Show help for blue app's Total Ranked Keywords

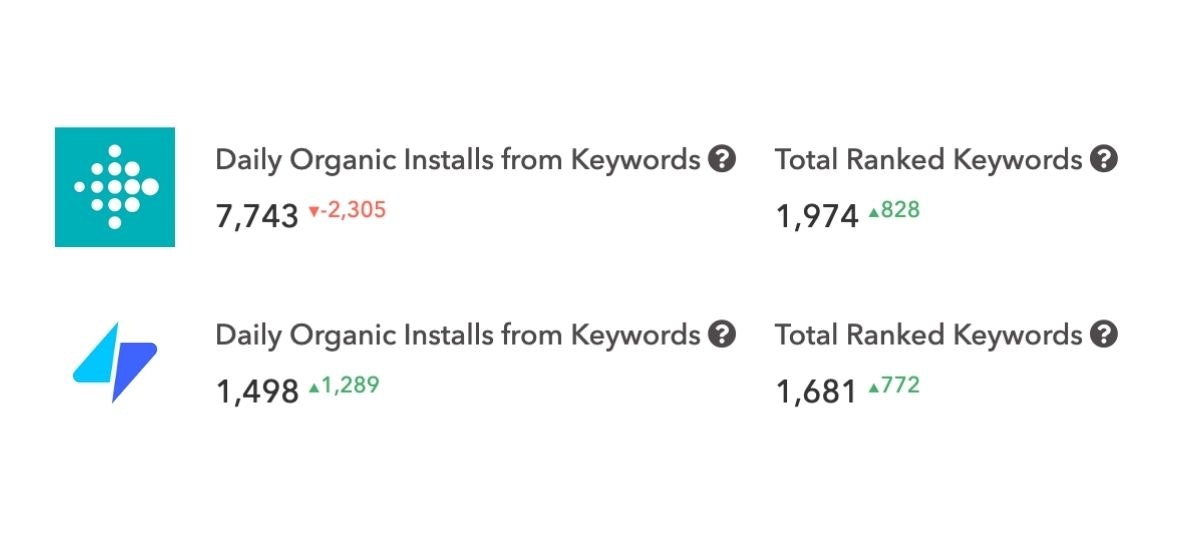(1104, 334)
